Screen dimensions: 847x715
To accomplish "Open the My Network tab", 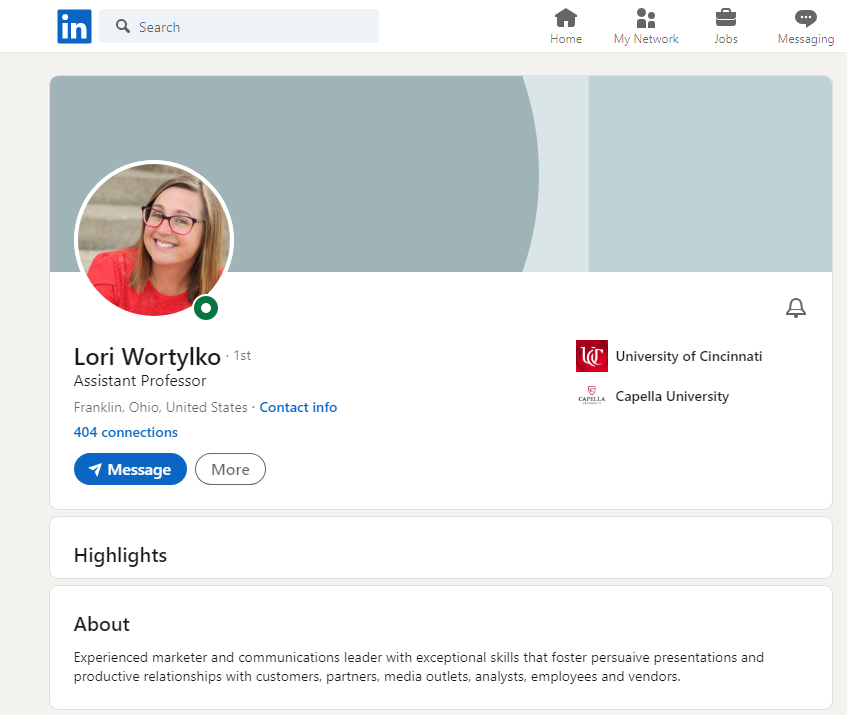I will (646, 26).
